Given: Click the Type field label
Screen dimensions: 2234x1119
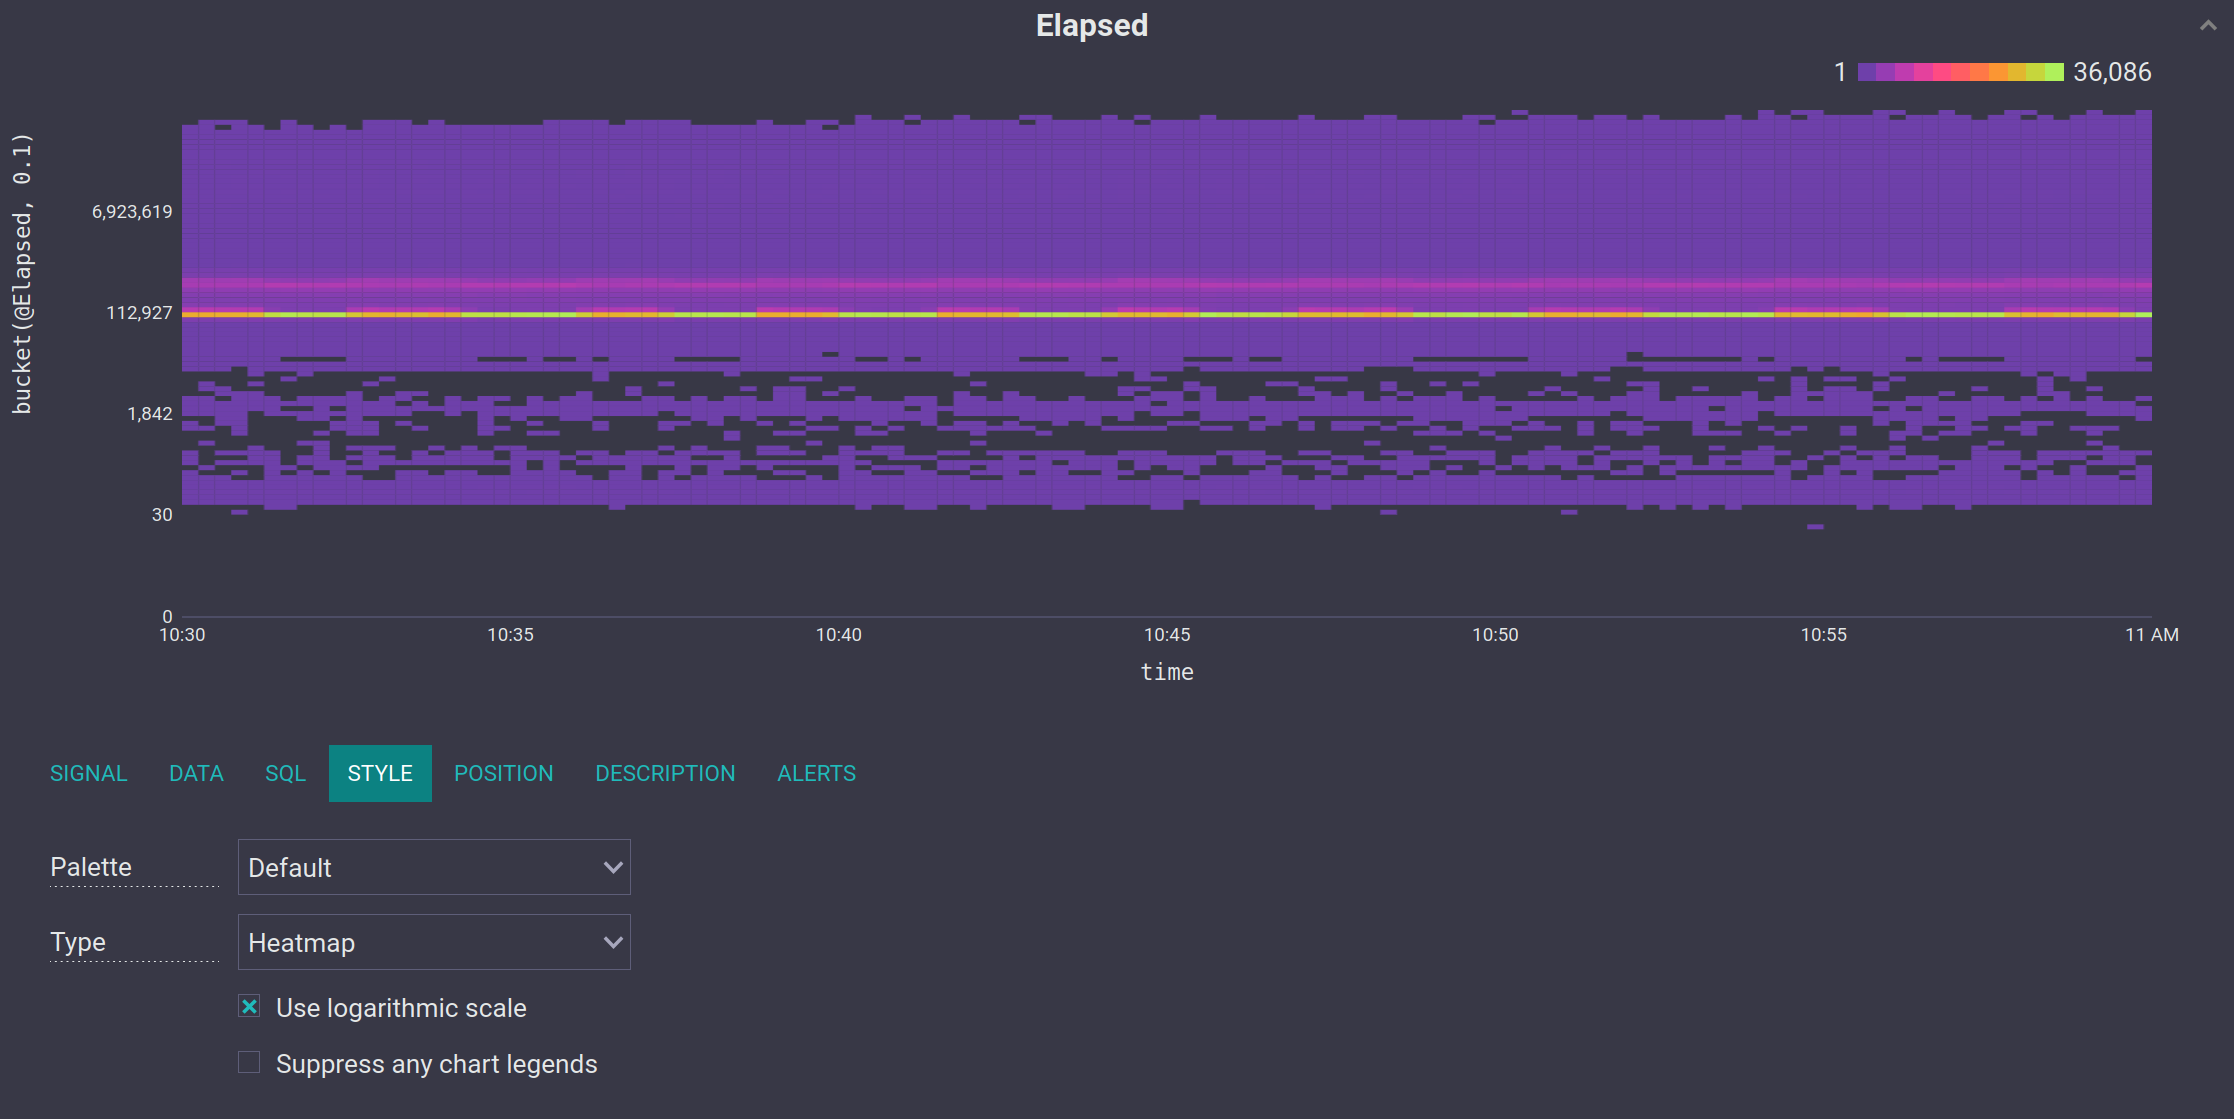Looking at the screenshot, I should 78,942.
